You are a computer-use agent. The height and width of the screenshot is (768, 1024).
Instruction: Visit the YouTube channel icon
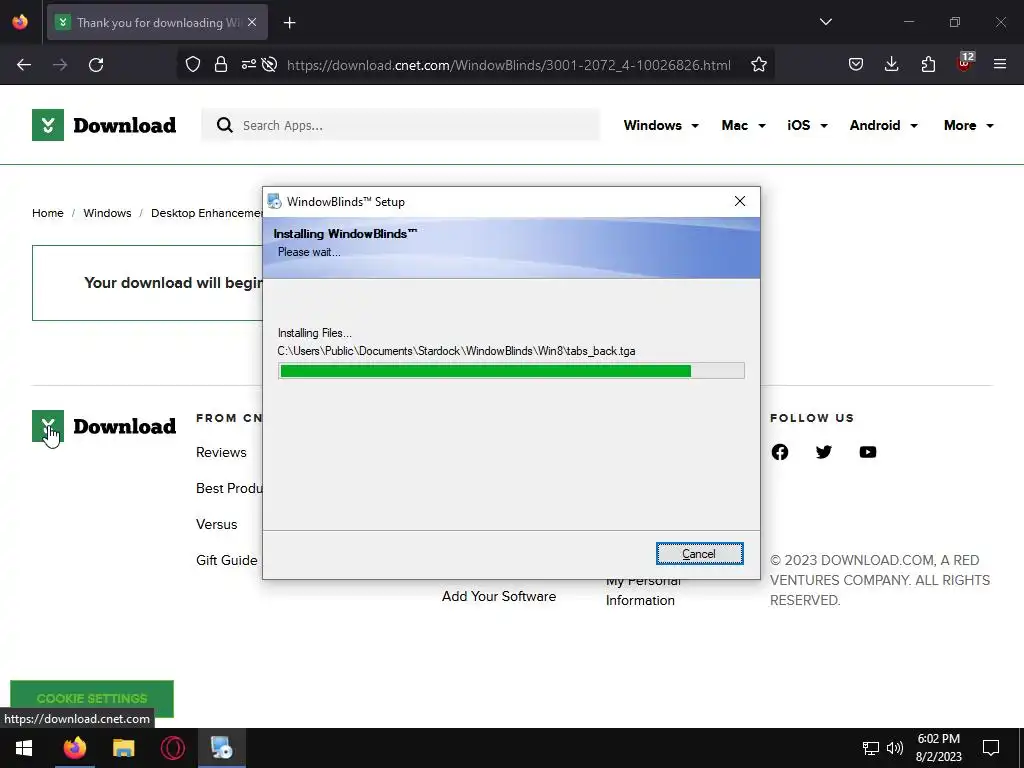868,452
